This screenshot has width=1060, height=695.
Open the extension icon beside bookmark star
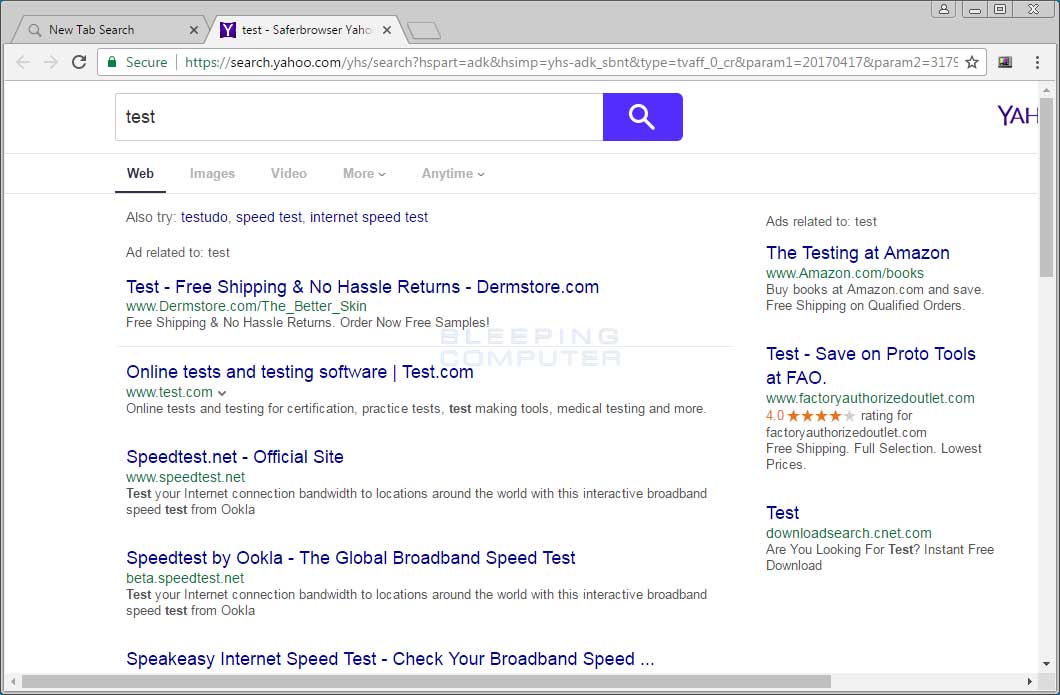click(1005, 62)
